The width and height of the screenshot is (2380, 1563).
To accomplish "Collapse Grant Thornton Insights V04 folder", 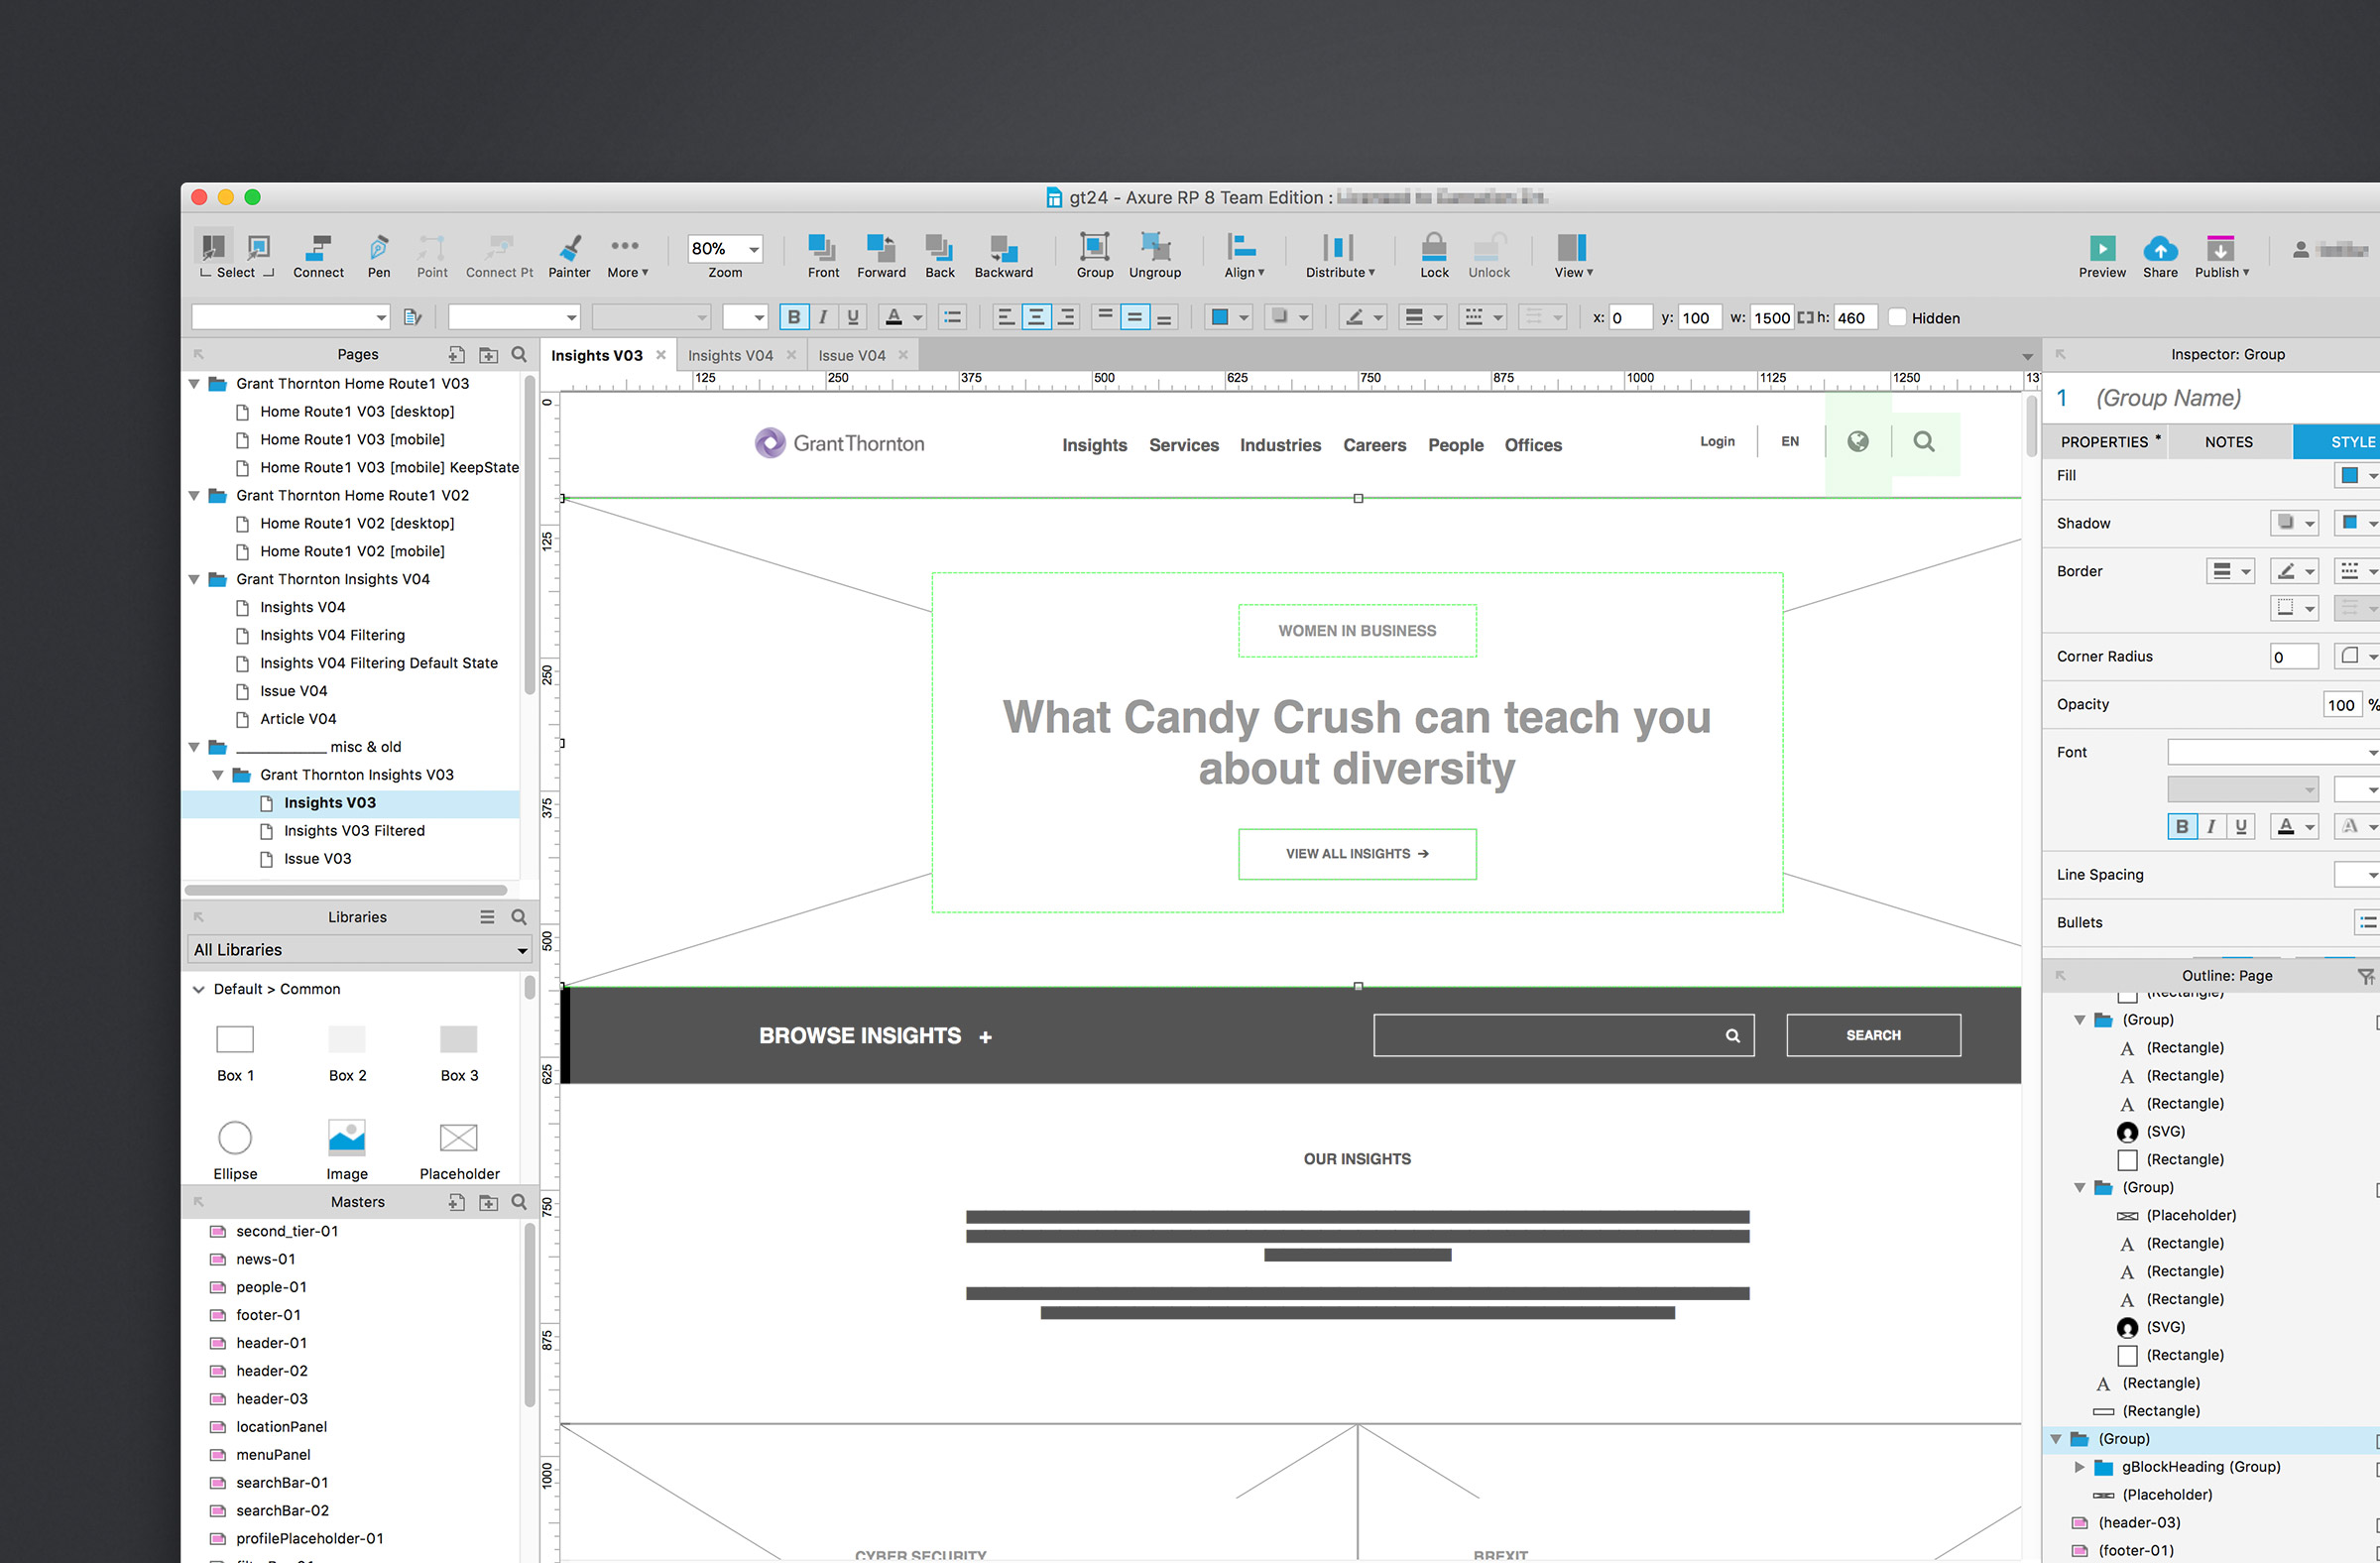I will click(194, 579).
